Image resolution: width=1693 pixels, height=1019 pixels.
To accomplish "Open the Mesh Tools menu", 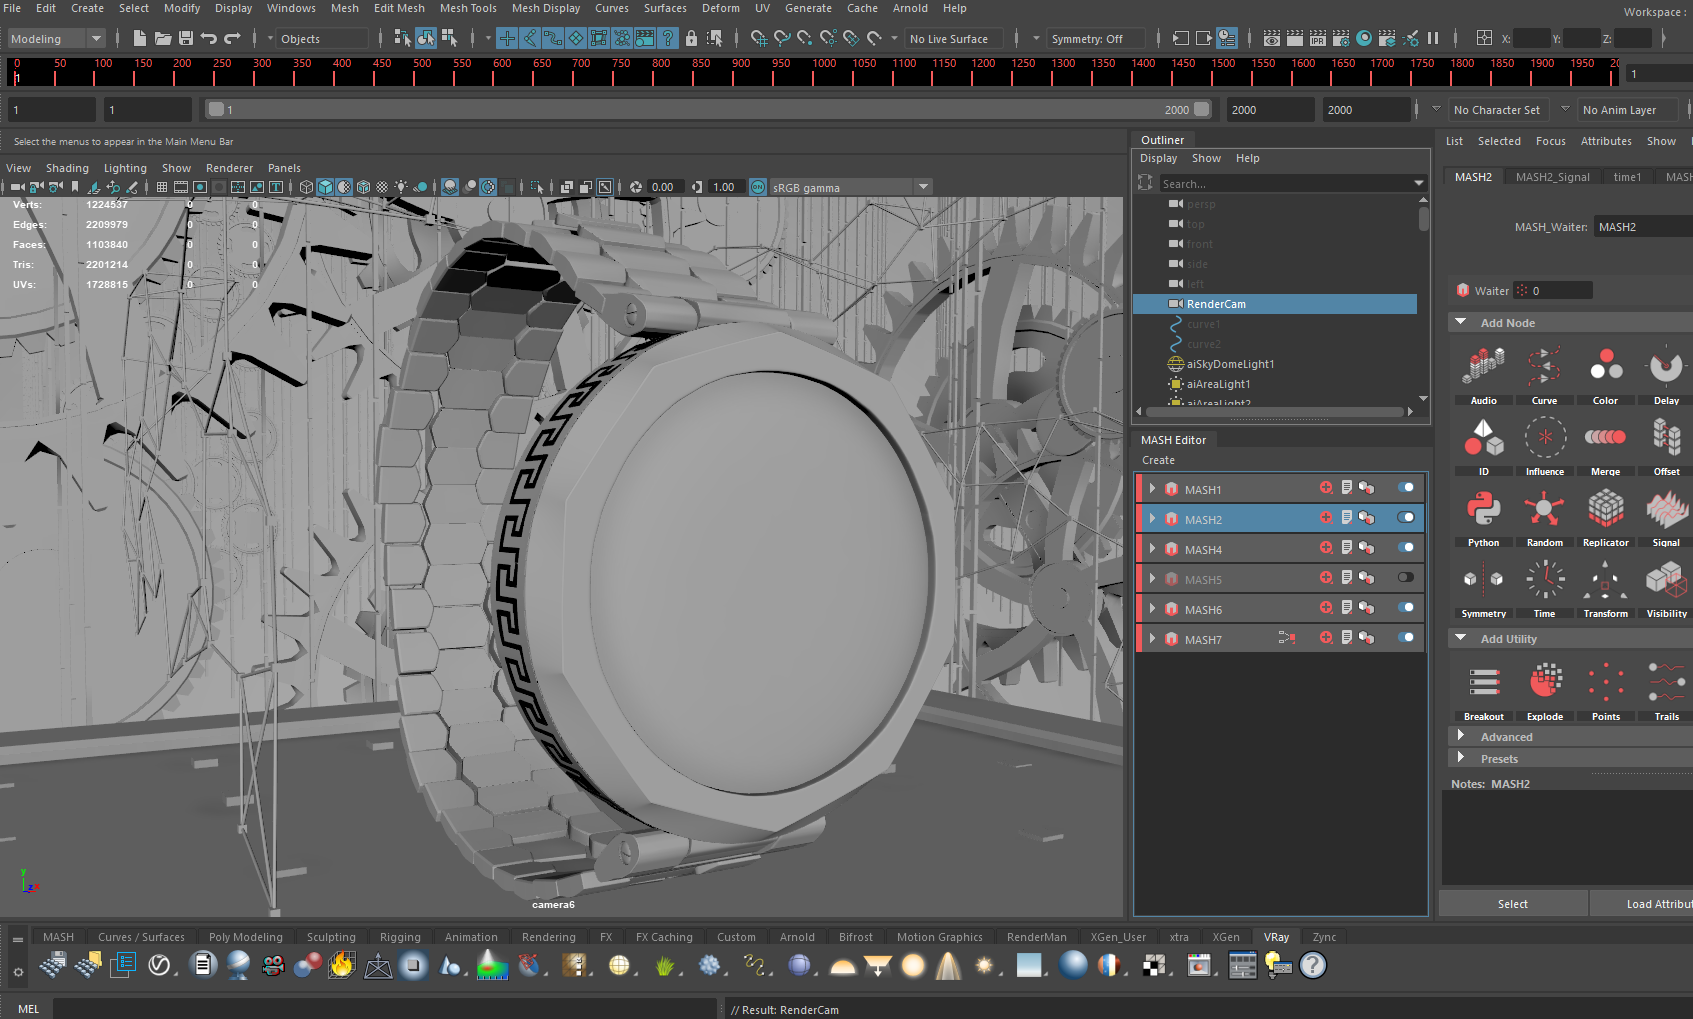I will (468, 8).
